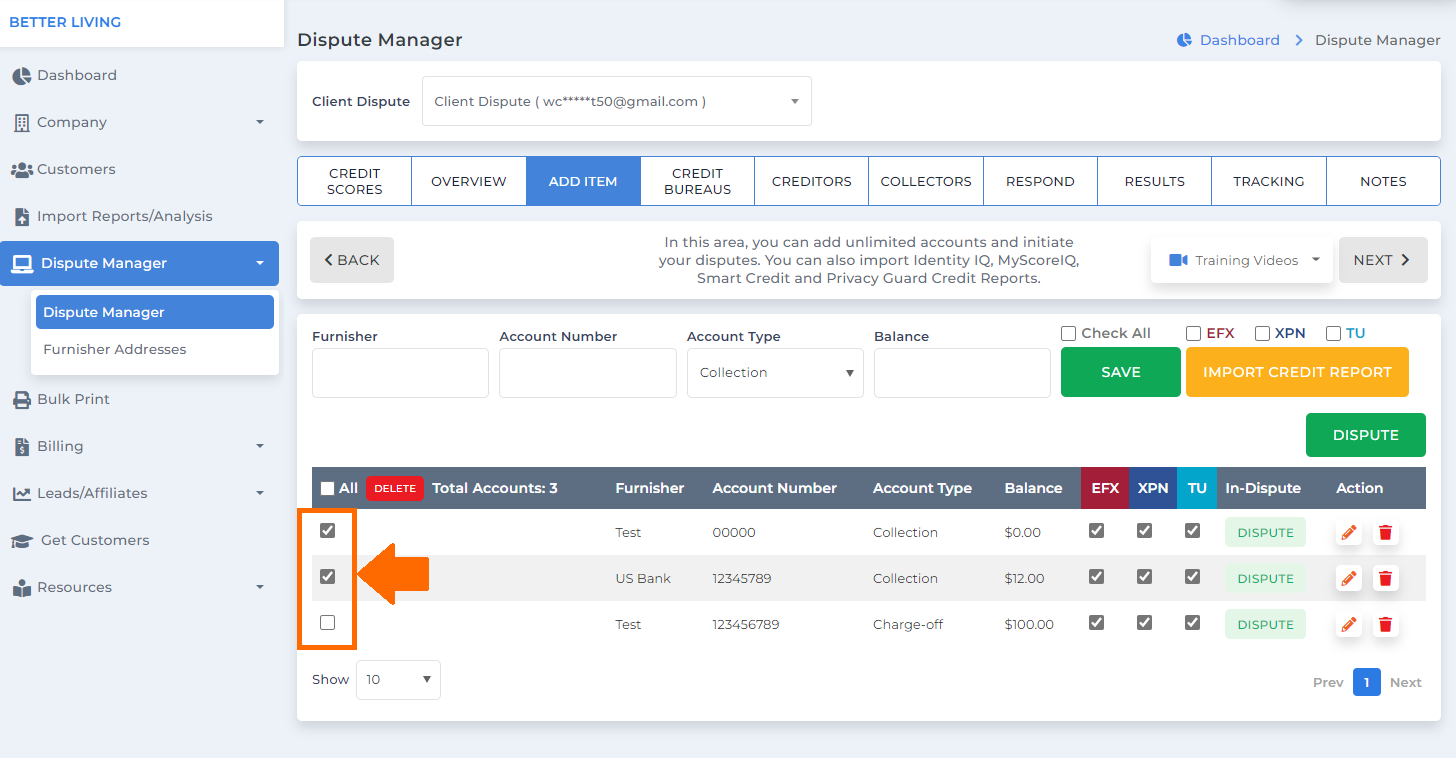Select the third account row checkbox
Screen dimensions: 1456x758
click(x=327, y=622)
